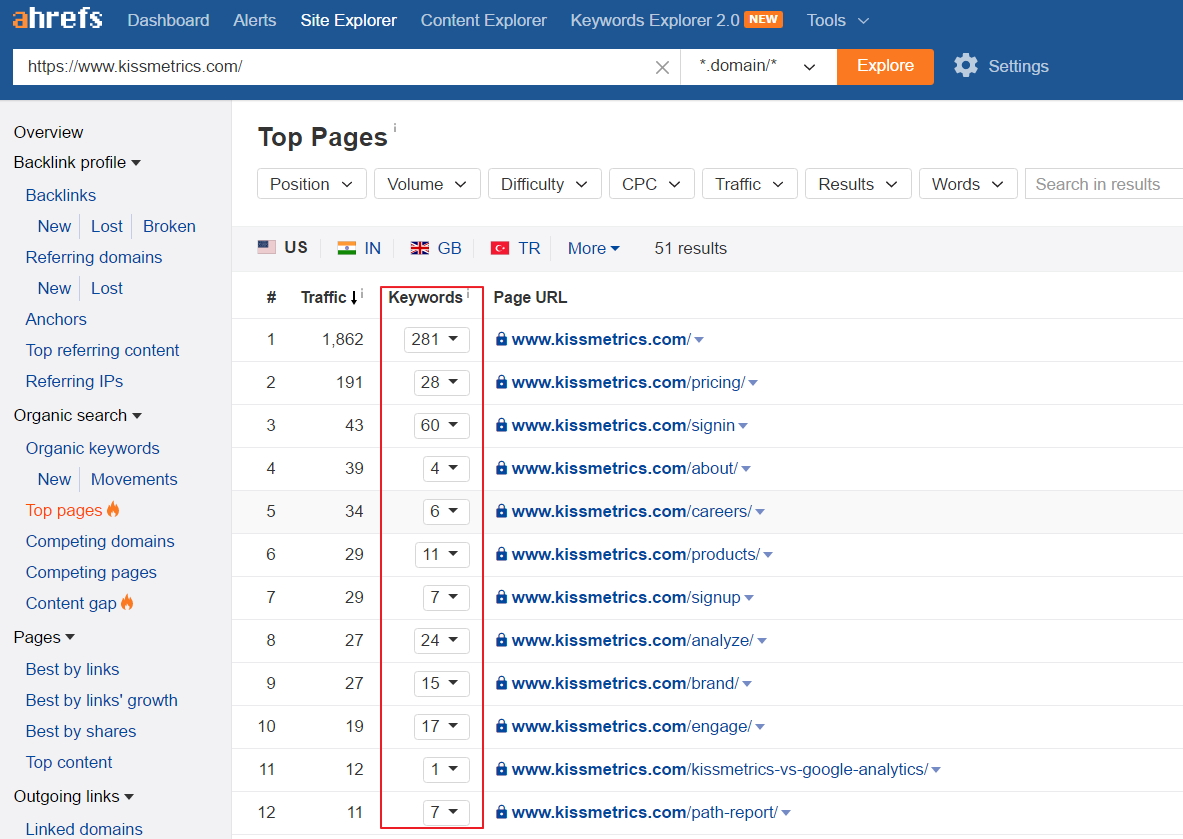The height and width of the screenshot is (839, 1183).
Task: Toggle the Traffic column sort arrow
Action: 355,297
